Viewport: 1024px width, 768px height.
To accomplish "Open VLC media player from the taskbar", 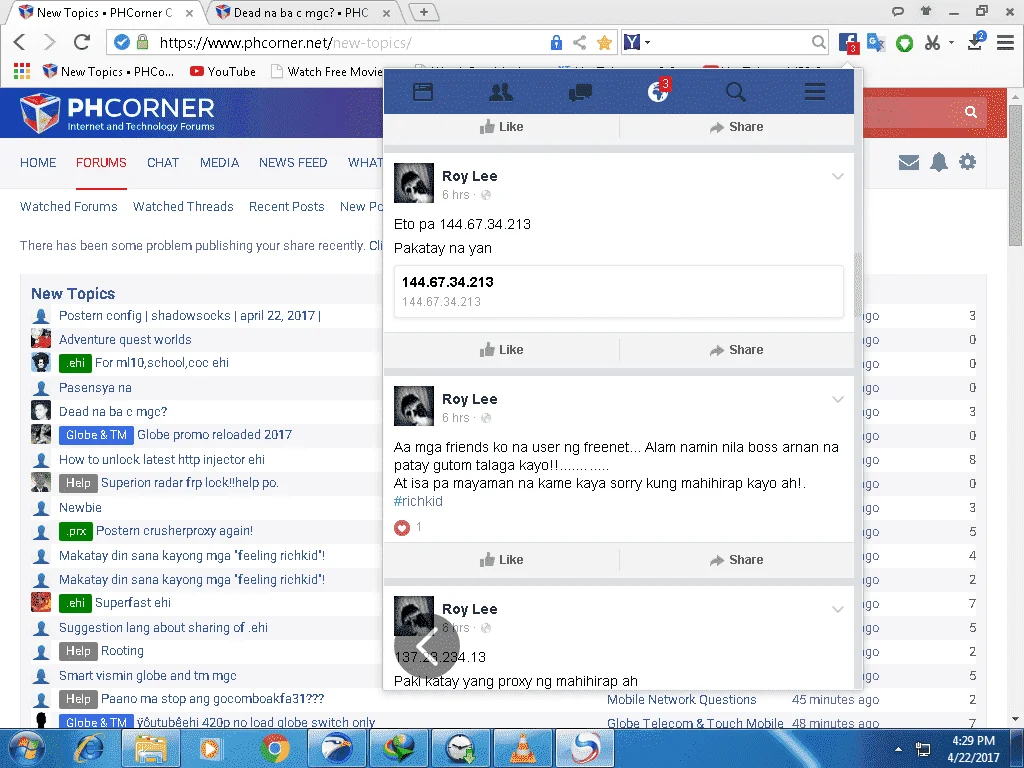I will tap(522, 748).
